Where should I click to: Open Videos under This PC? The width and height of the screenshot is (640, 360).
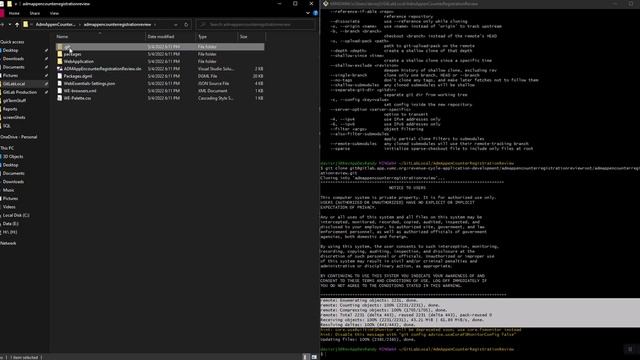point(9,207)
